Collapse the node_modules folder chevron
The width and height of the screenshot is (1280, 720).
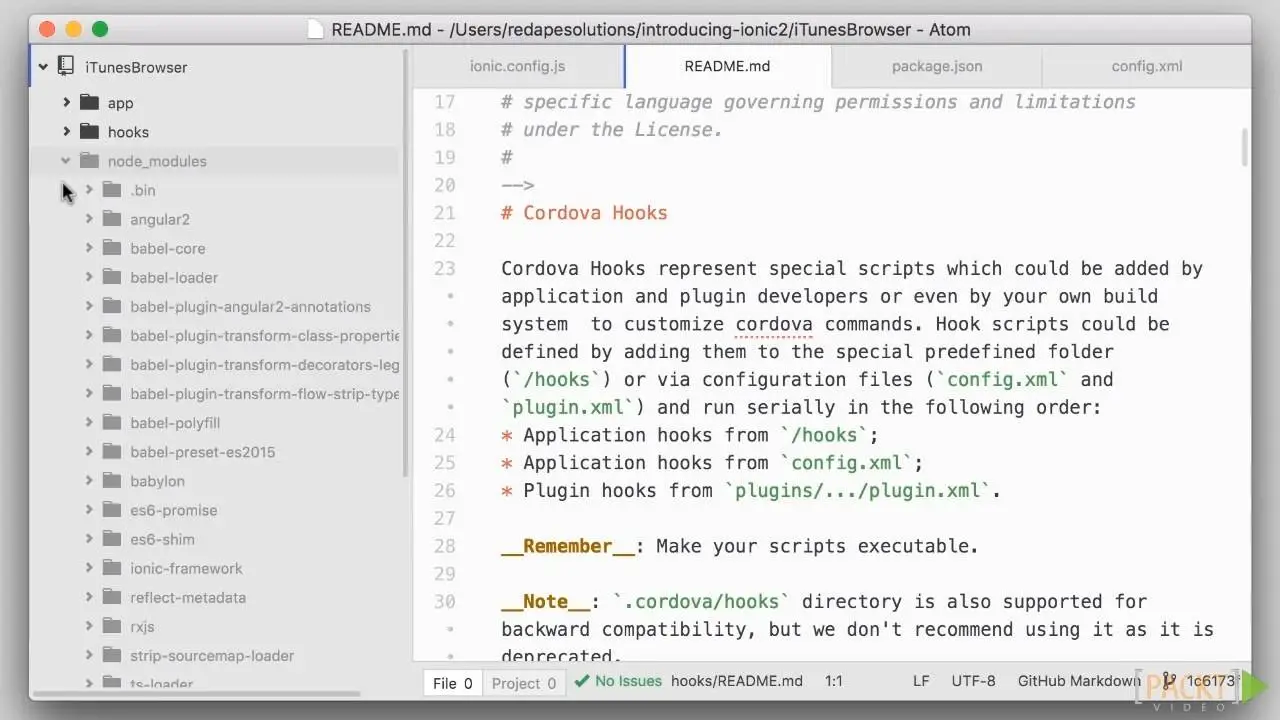(x=66, y=160)
